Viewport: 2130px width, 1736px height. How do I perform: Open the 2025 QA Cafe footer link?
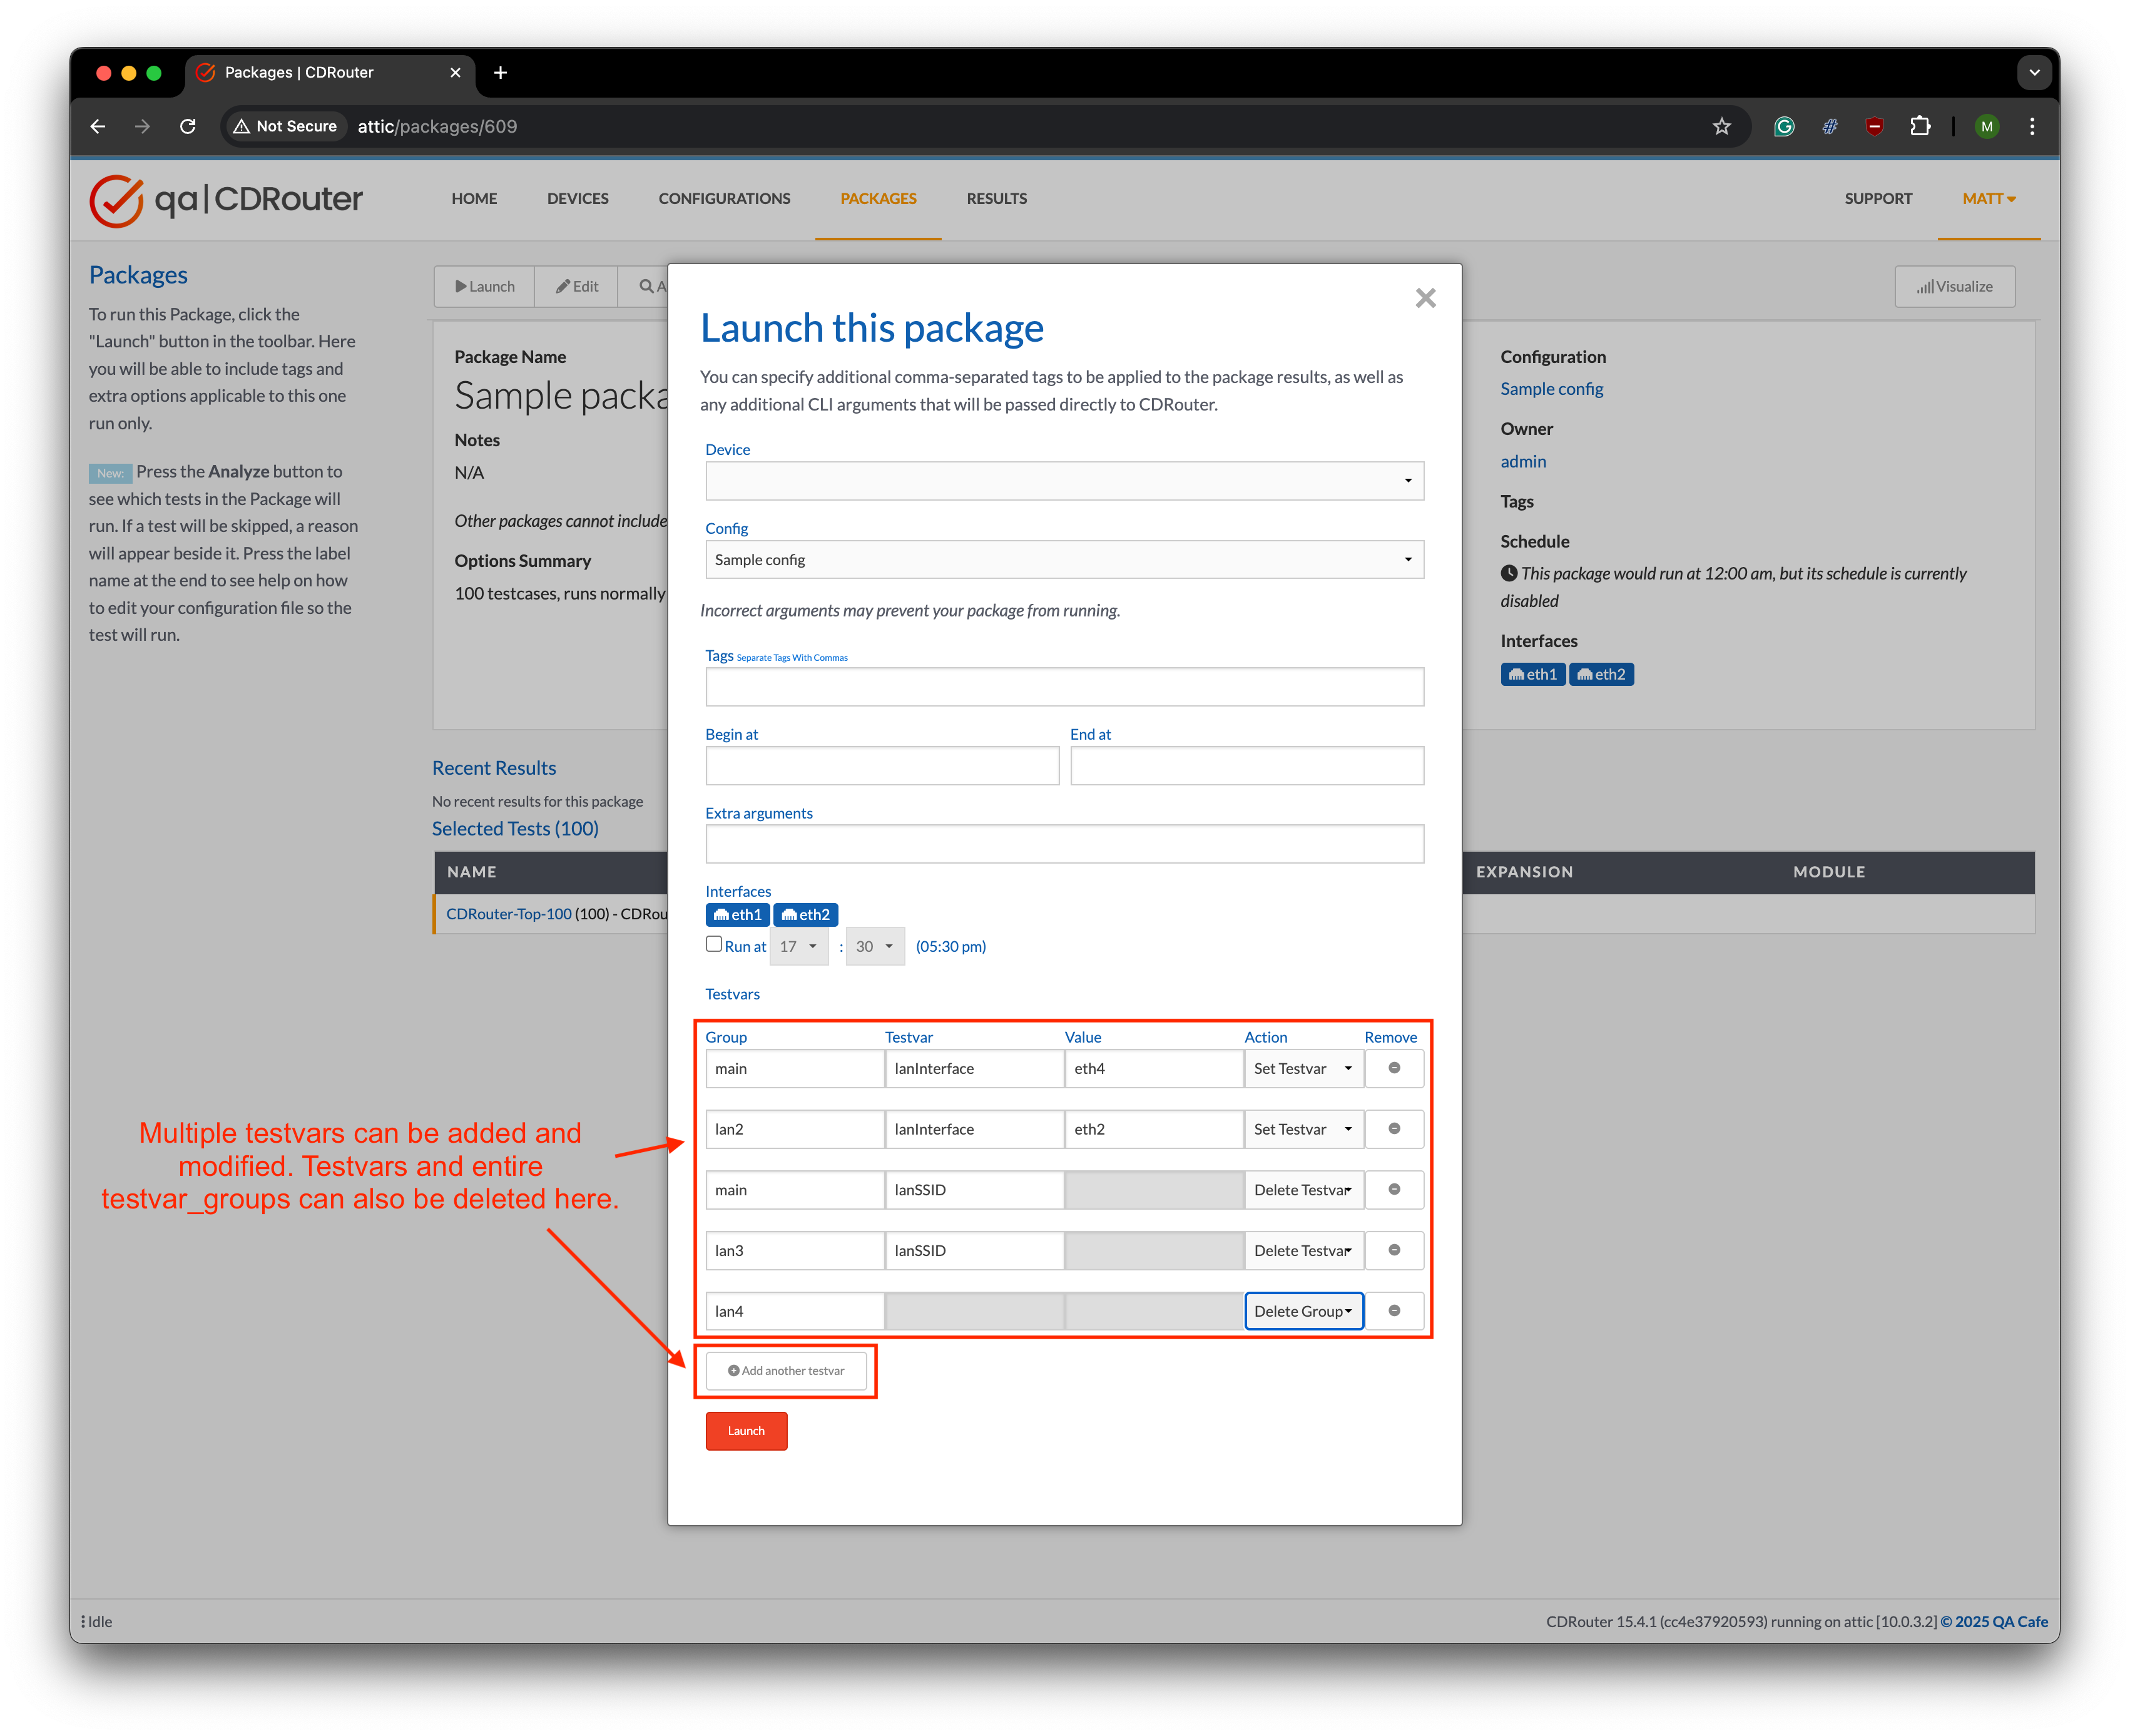click(x=1994, y=1621)
